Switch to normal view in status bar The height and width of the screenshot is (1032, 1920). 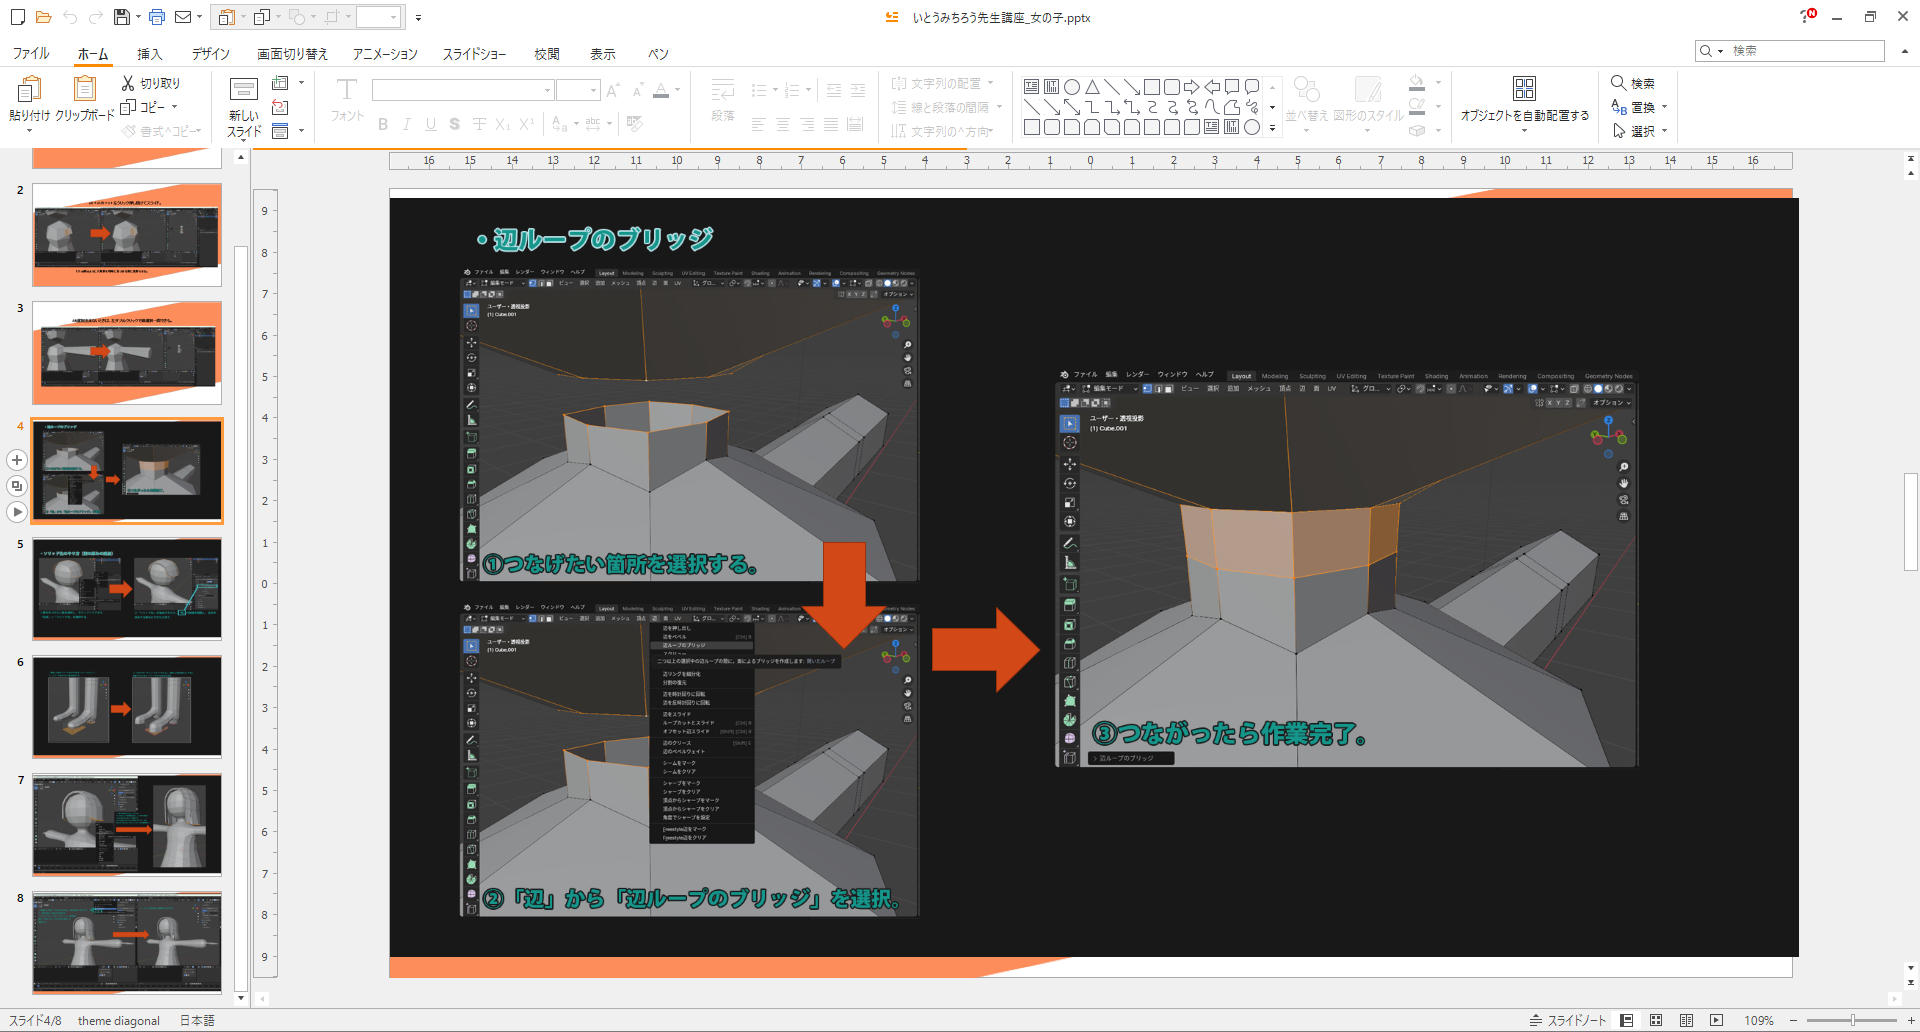point(1627,1021)
